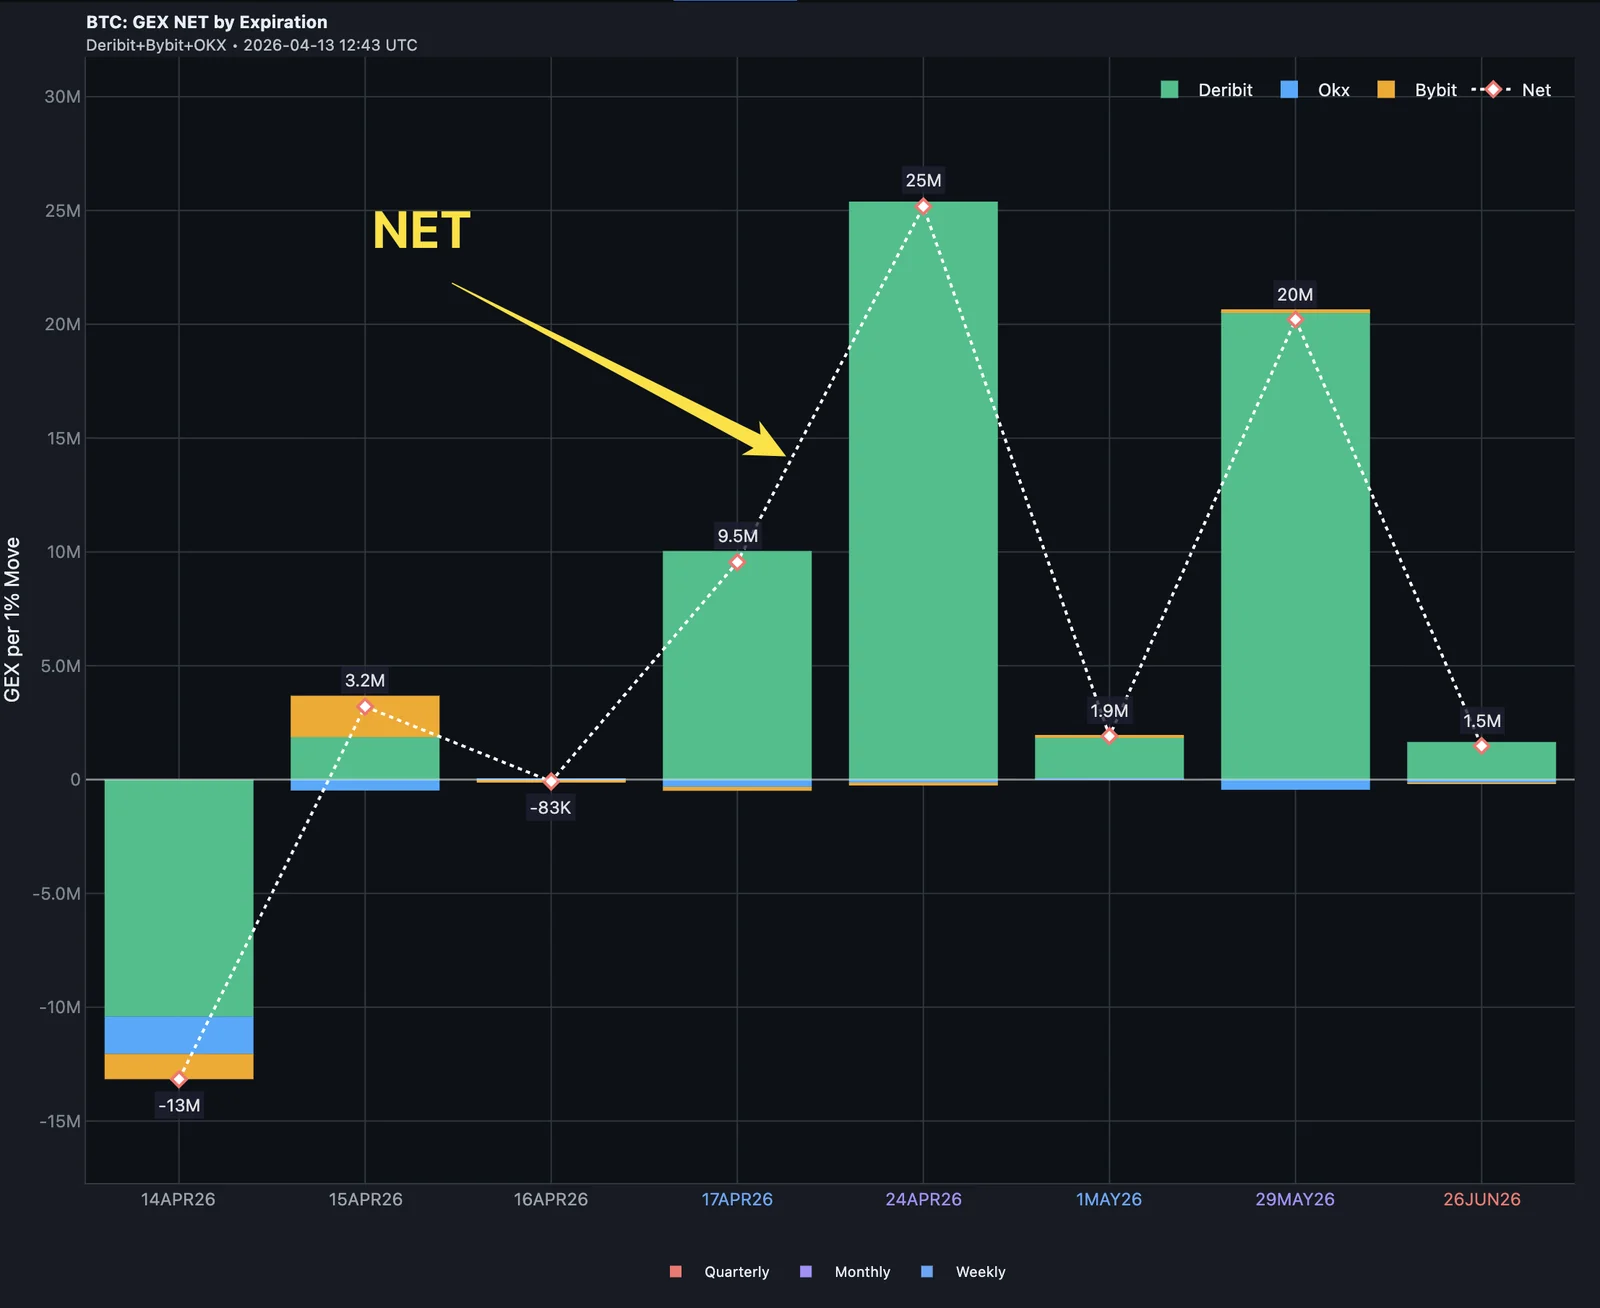Click the red diamond marker at the 25M peak
The width and height of the screenshot is (1600, 1308).
click(x=922, y=205)
